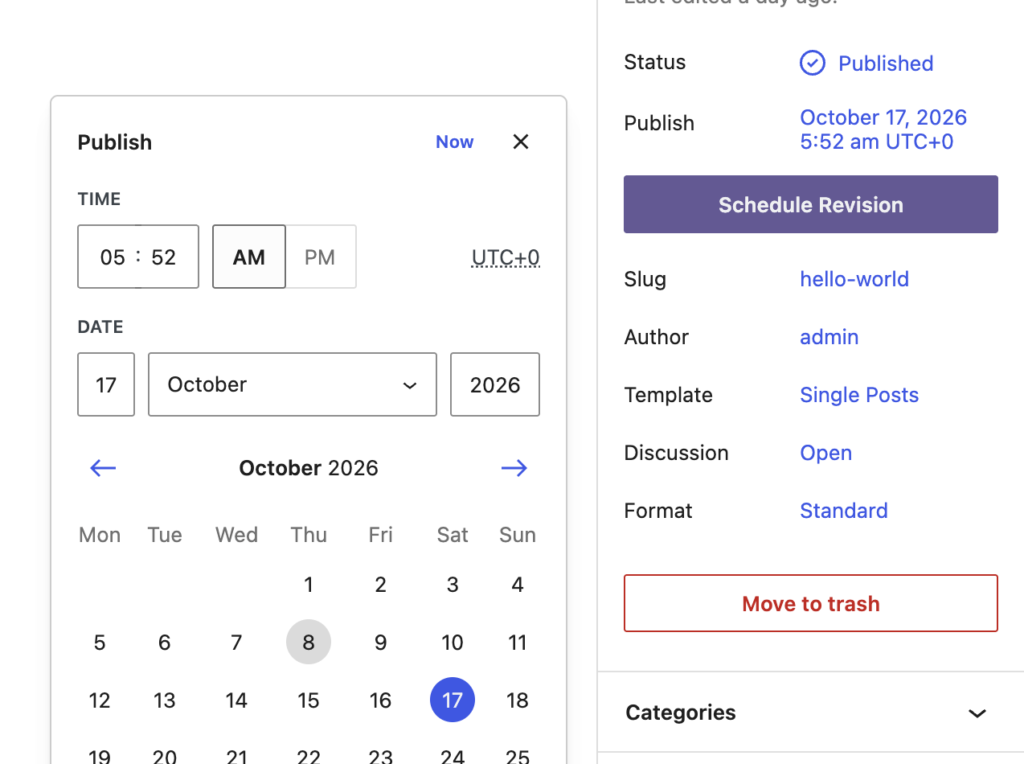Click the year field showing 2026
The width and height of the screenshot is (1024, 764).
495,385
